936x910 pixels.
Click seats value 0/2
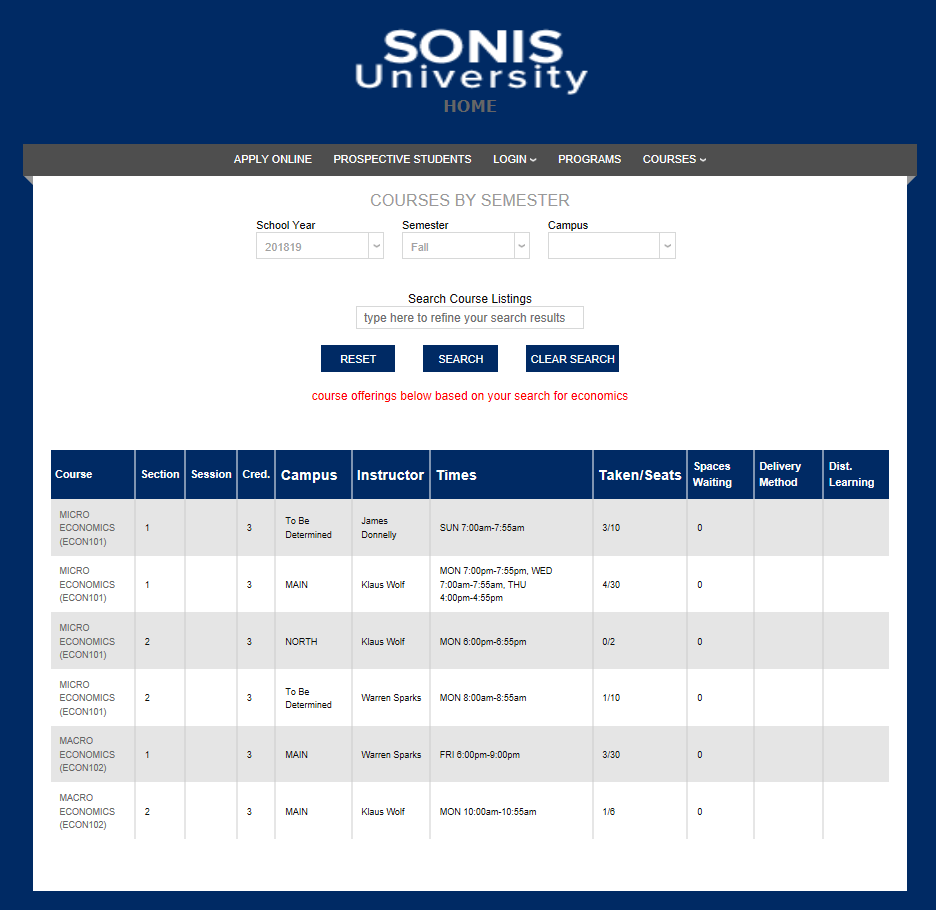click(x=608, y=642)
